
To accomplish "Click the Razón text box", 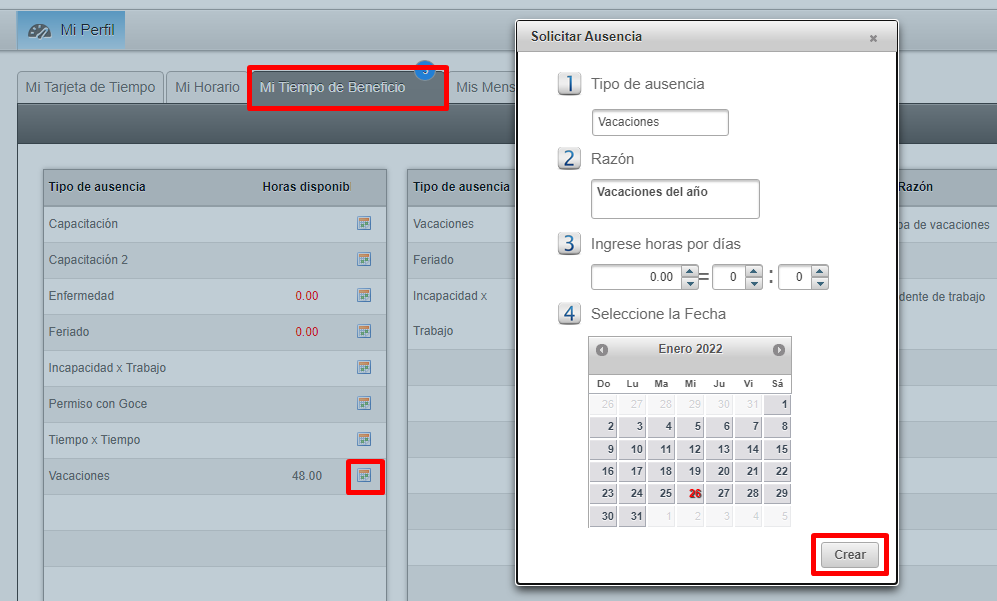I will point(675,198).
